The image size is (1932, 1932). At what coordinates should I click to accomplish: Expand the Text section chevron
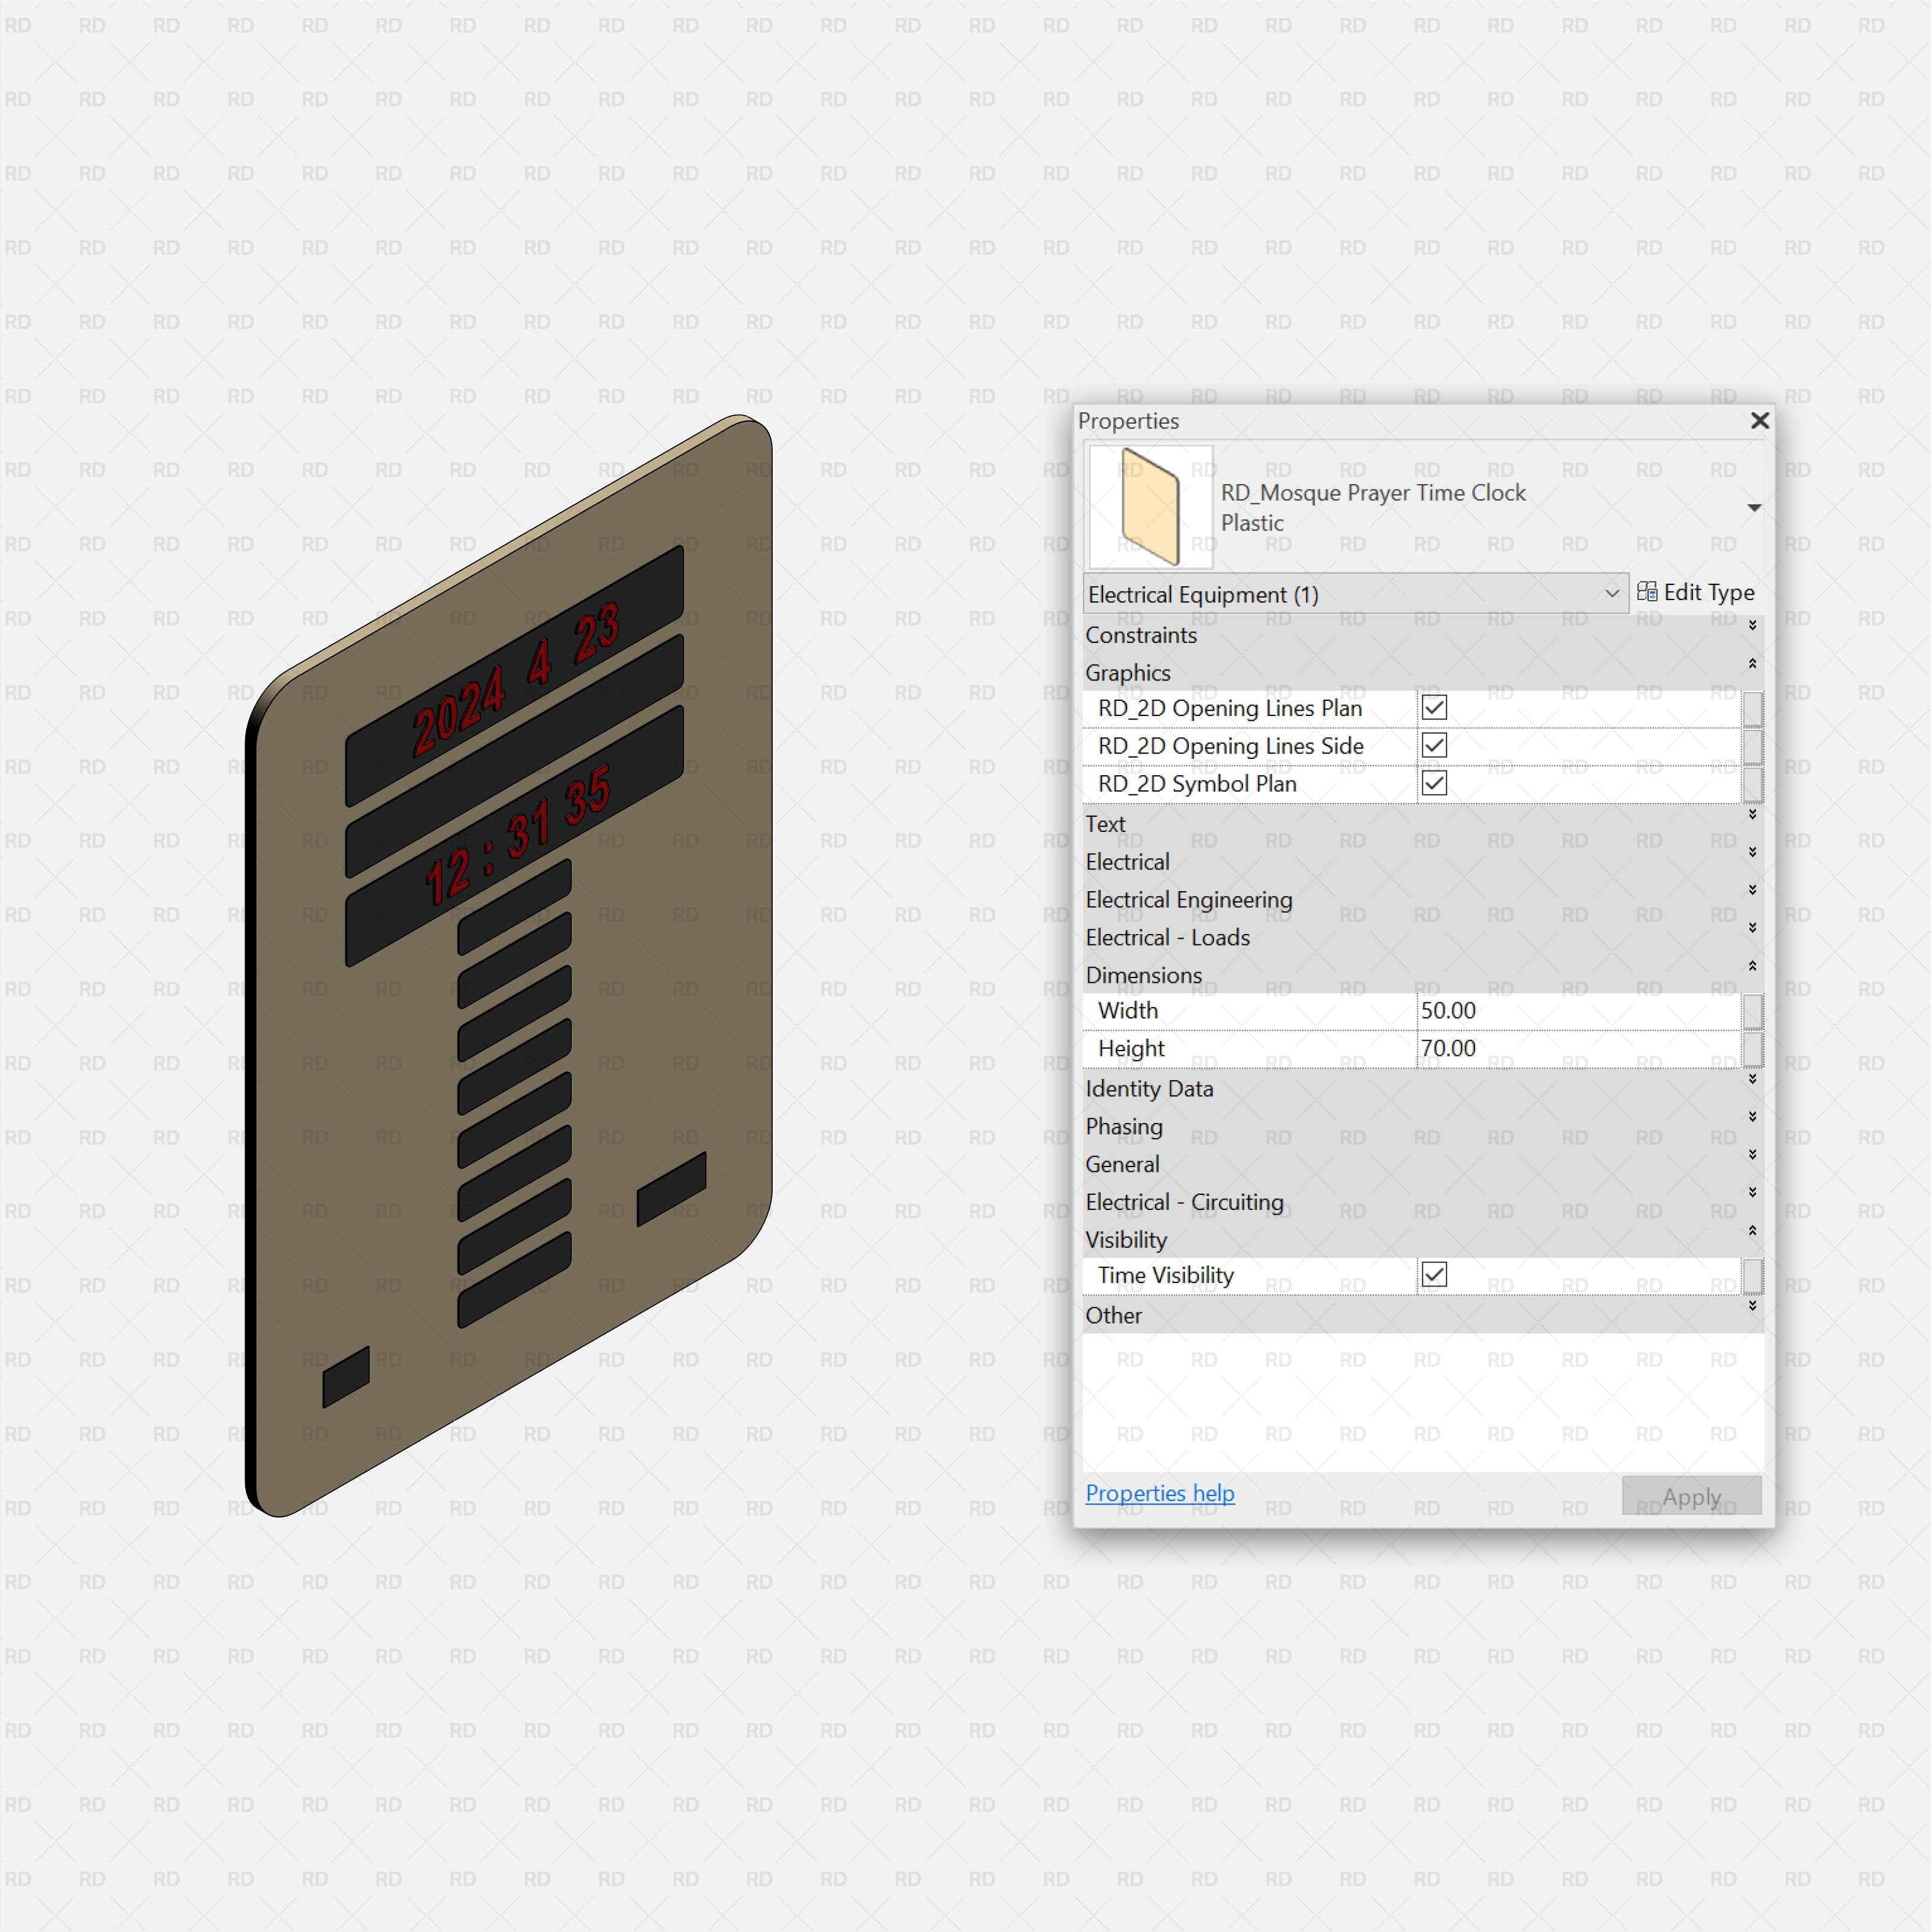(x=1752, y=814)
